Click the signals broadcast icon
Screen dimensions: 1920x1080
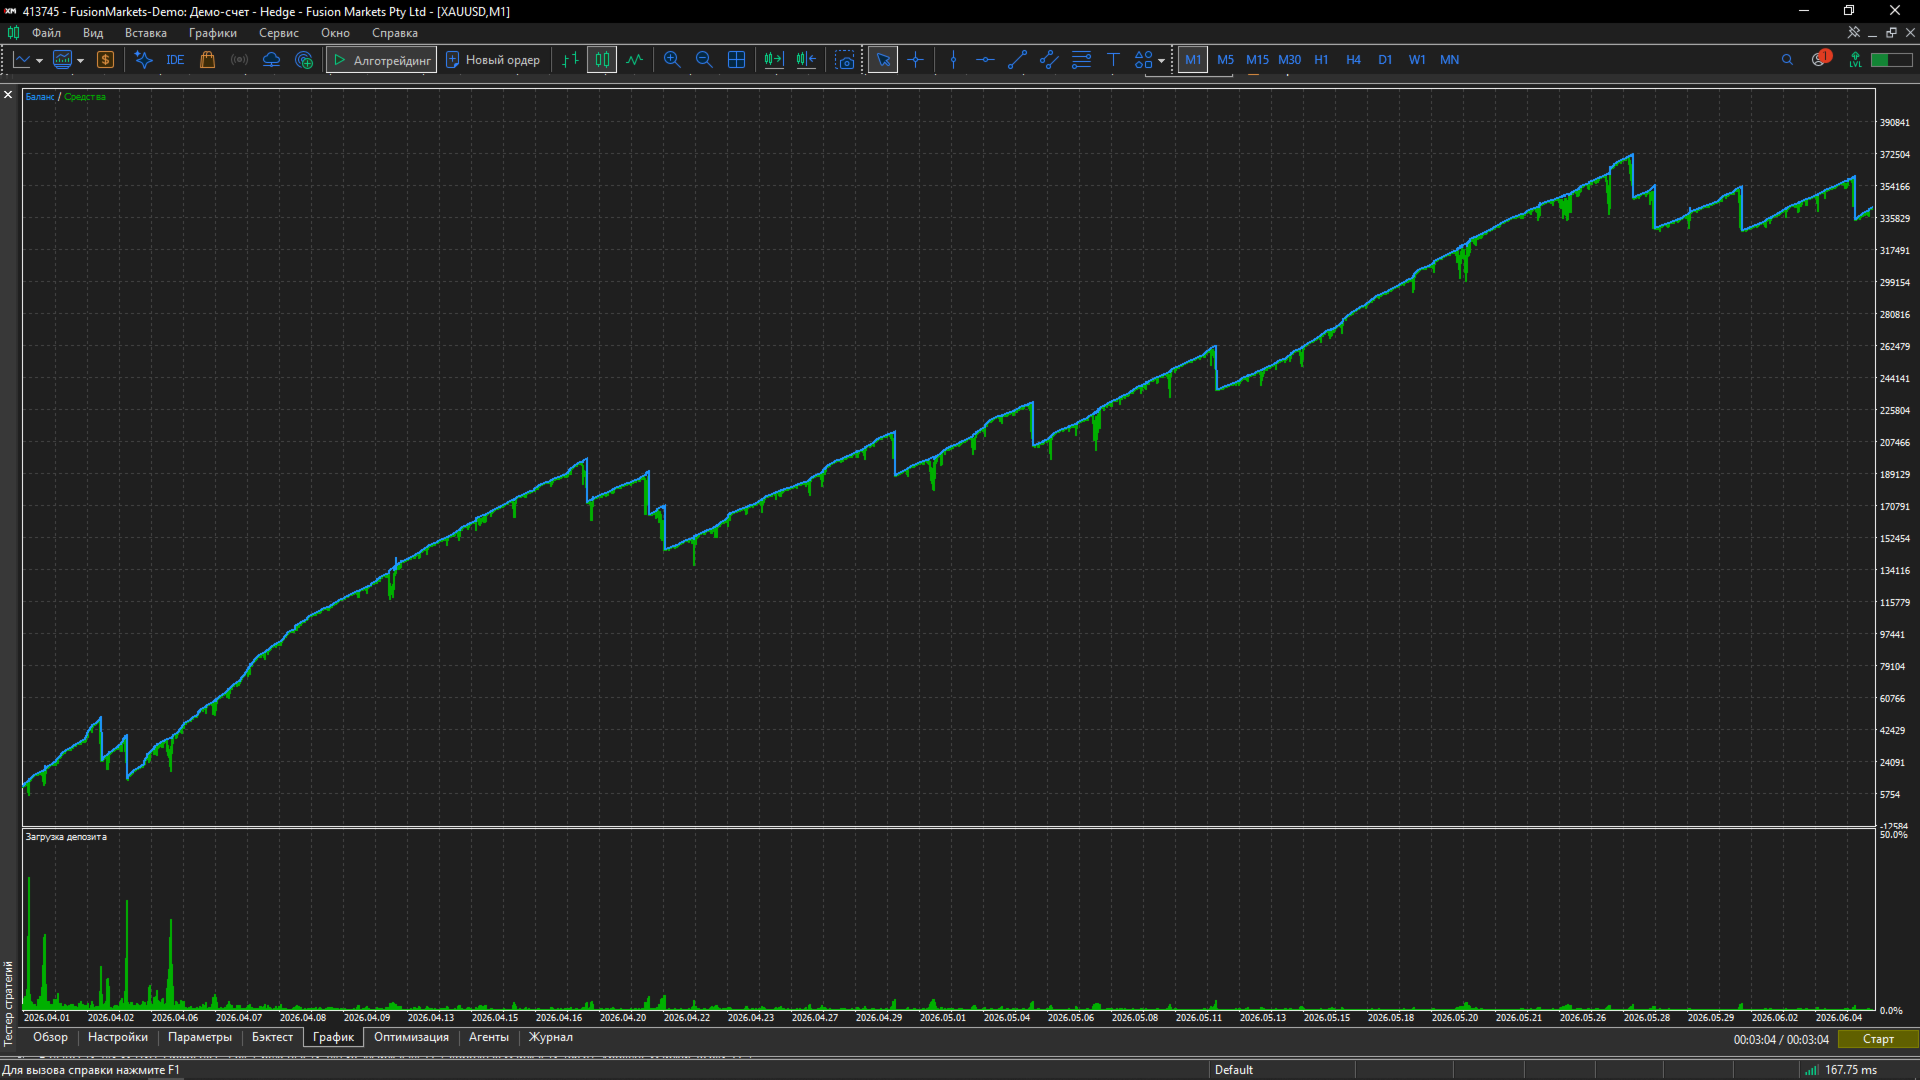(x=239, y=60)
